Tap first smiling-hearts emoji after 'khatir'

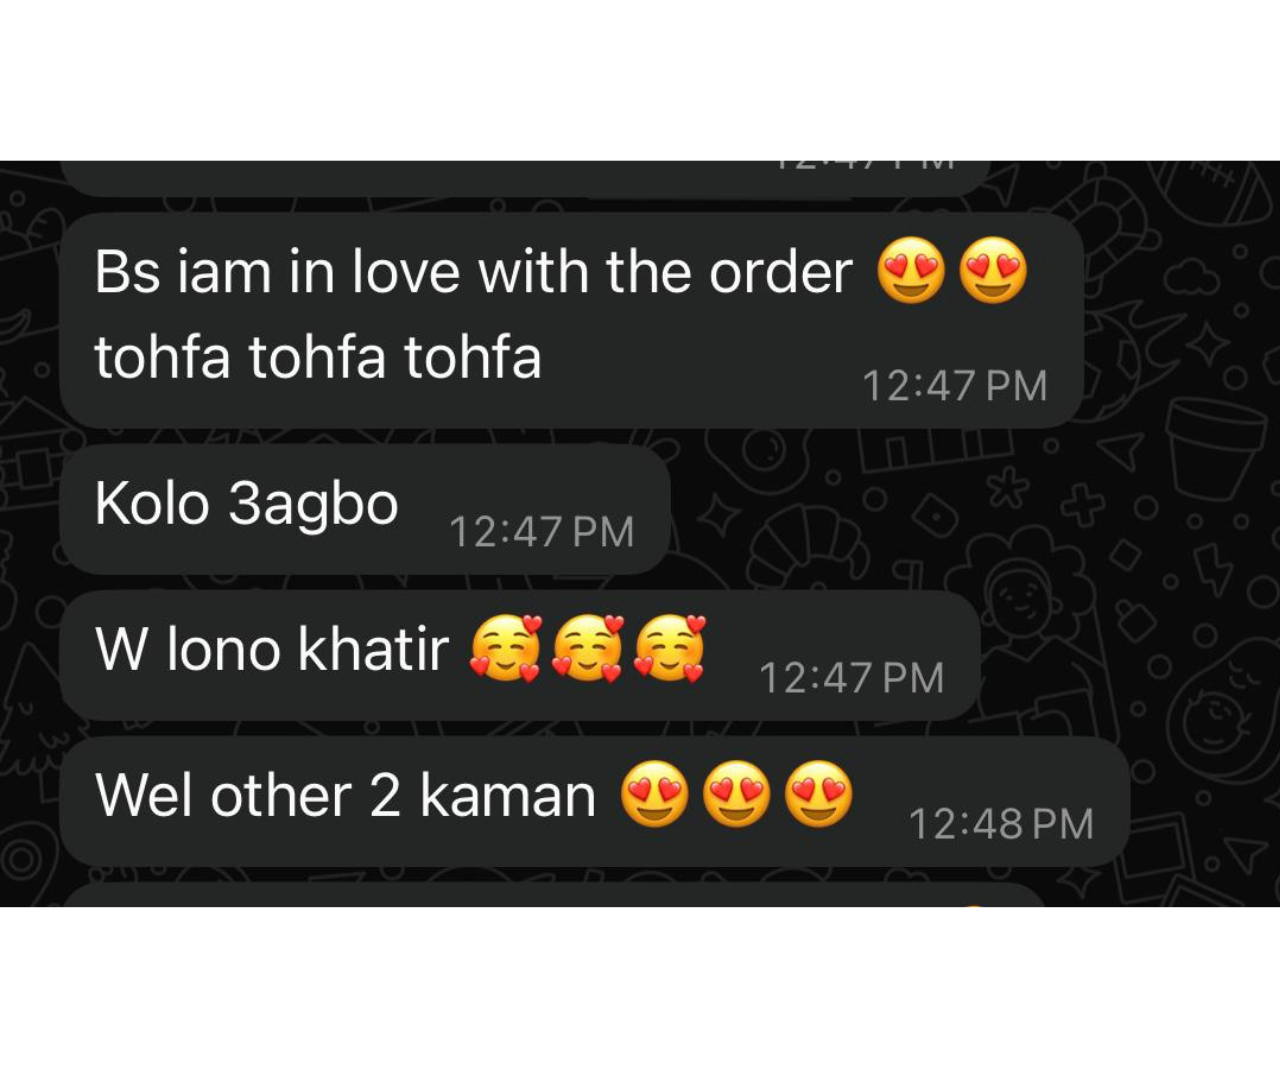coord(506,649)
